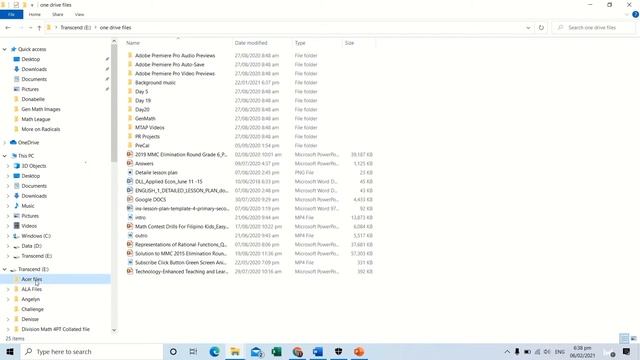Go up one folder level arrow

(39, 28)
